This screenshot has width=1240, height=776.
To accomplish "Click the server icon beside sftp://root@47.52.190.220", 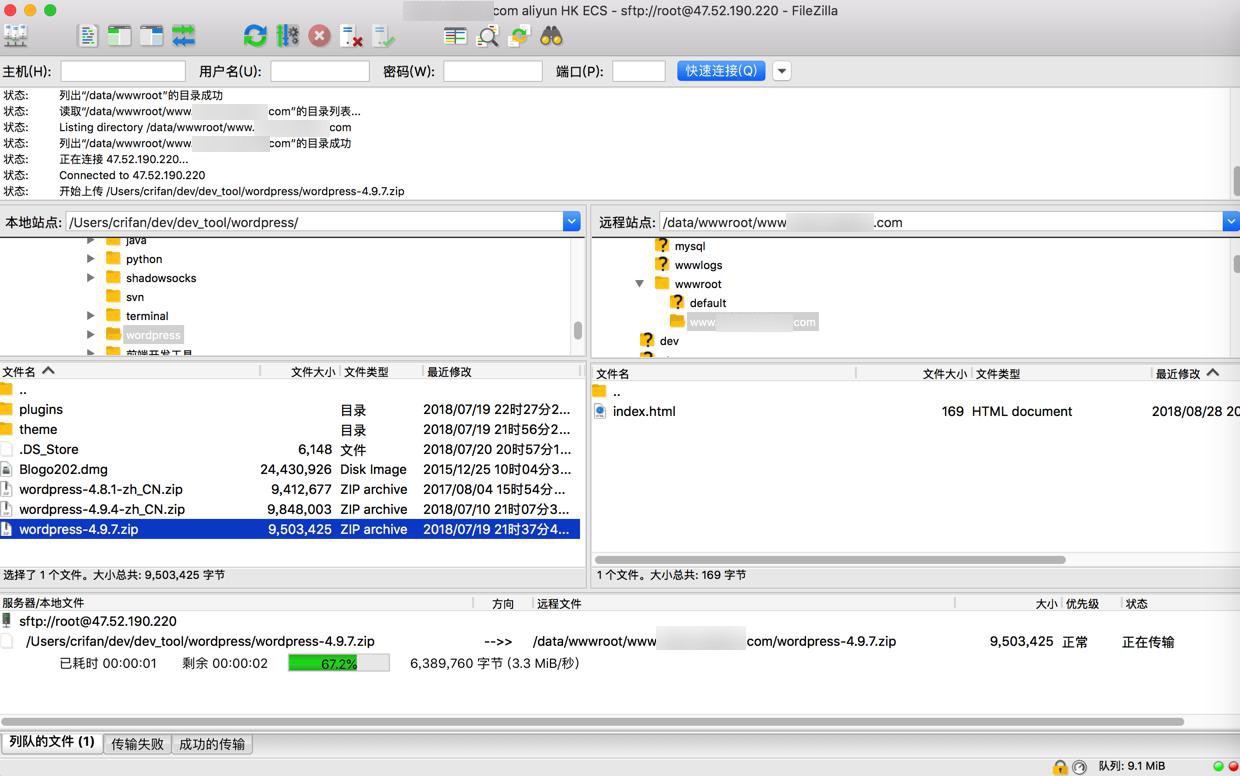I will pyautogui.click(x=8, y=621).
